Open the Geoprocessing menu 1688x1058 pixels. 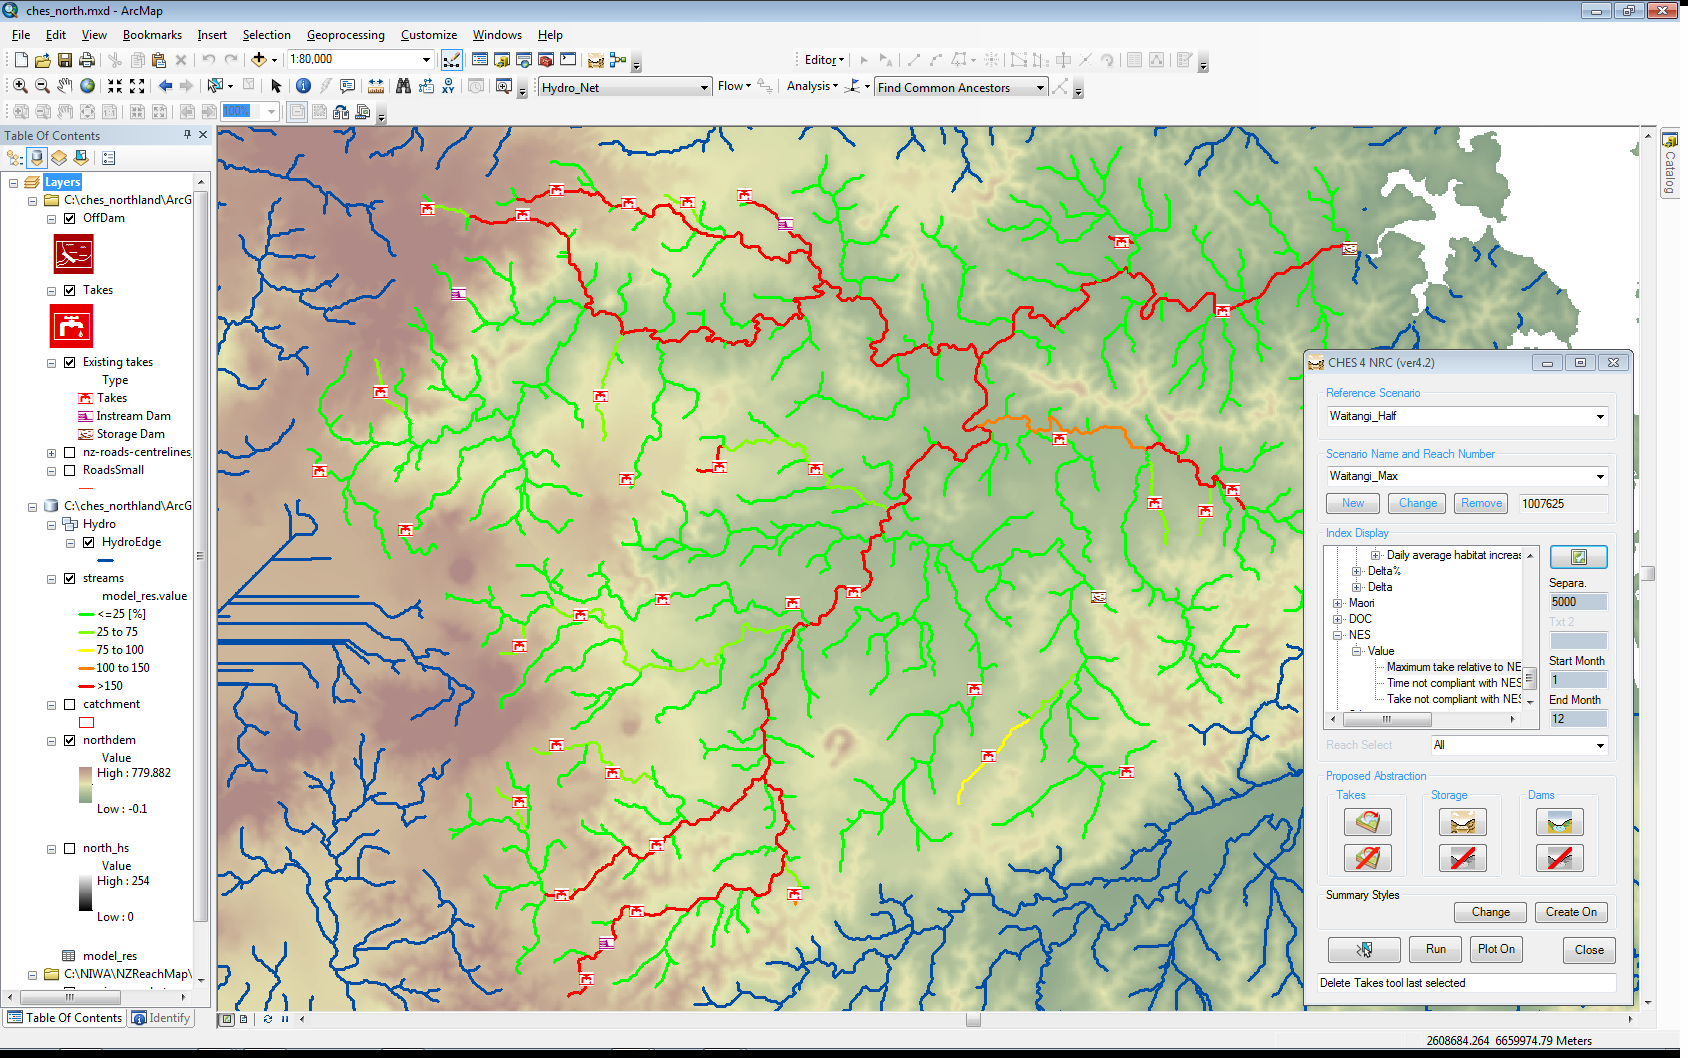pos(345,35)
